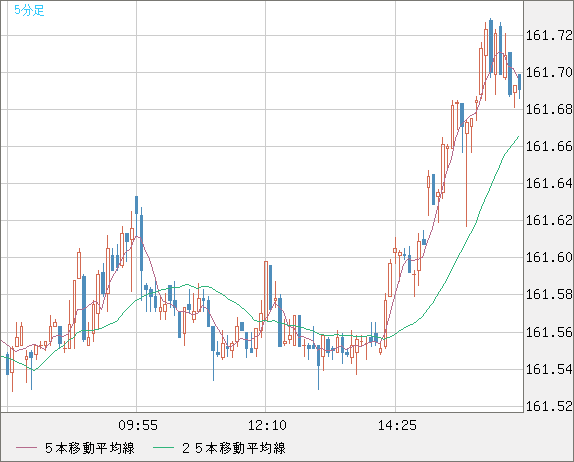
Task: Click the green 25-period MA legend line
Action: (x=163, y=448)
